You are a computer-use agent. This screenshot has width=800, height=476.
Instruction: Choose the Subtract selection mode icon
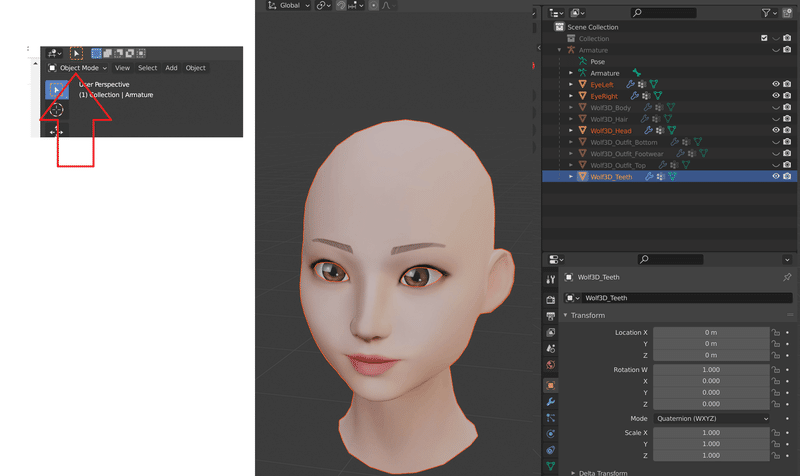click(119, 53)
